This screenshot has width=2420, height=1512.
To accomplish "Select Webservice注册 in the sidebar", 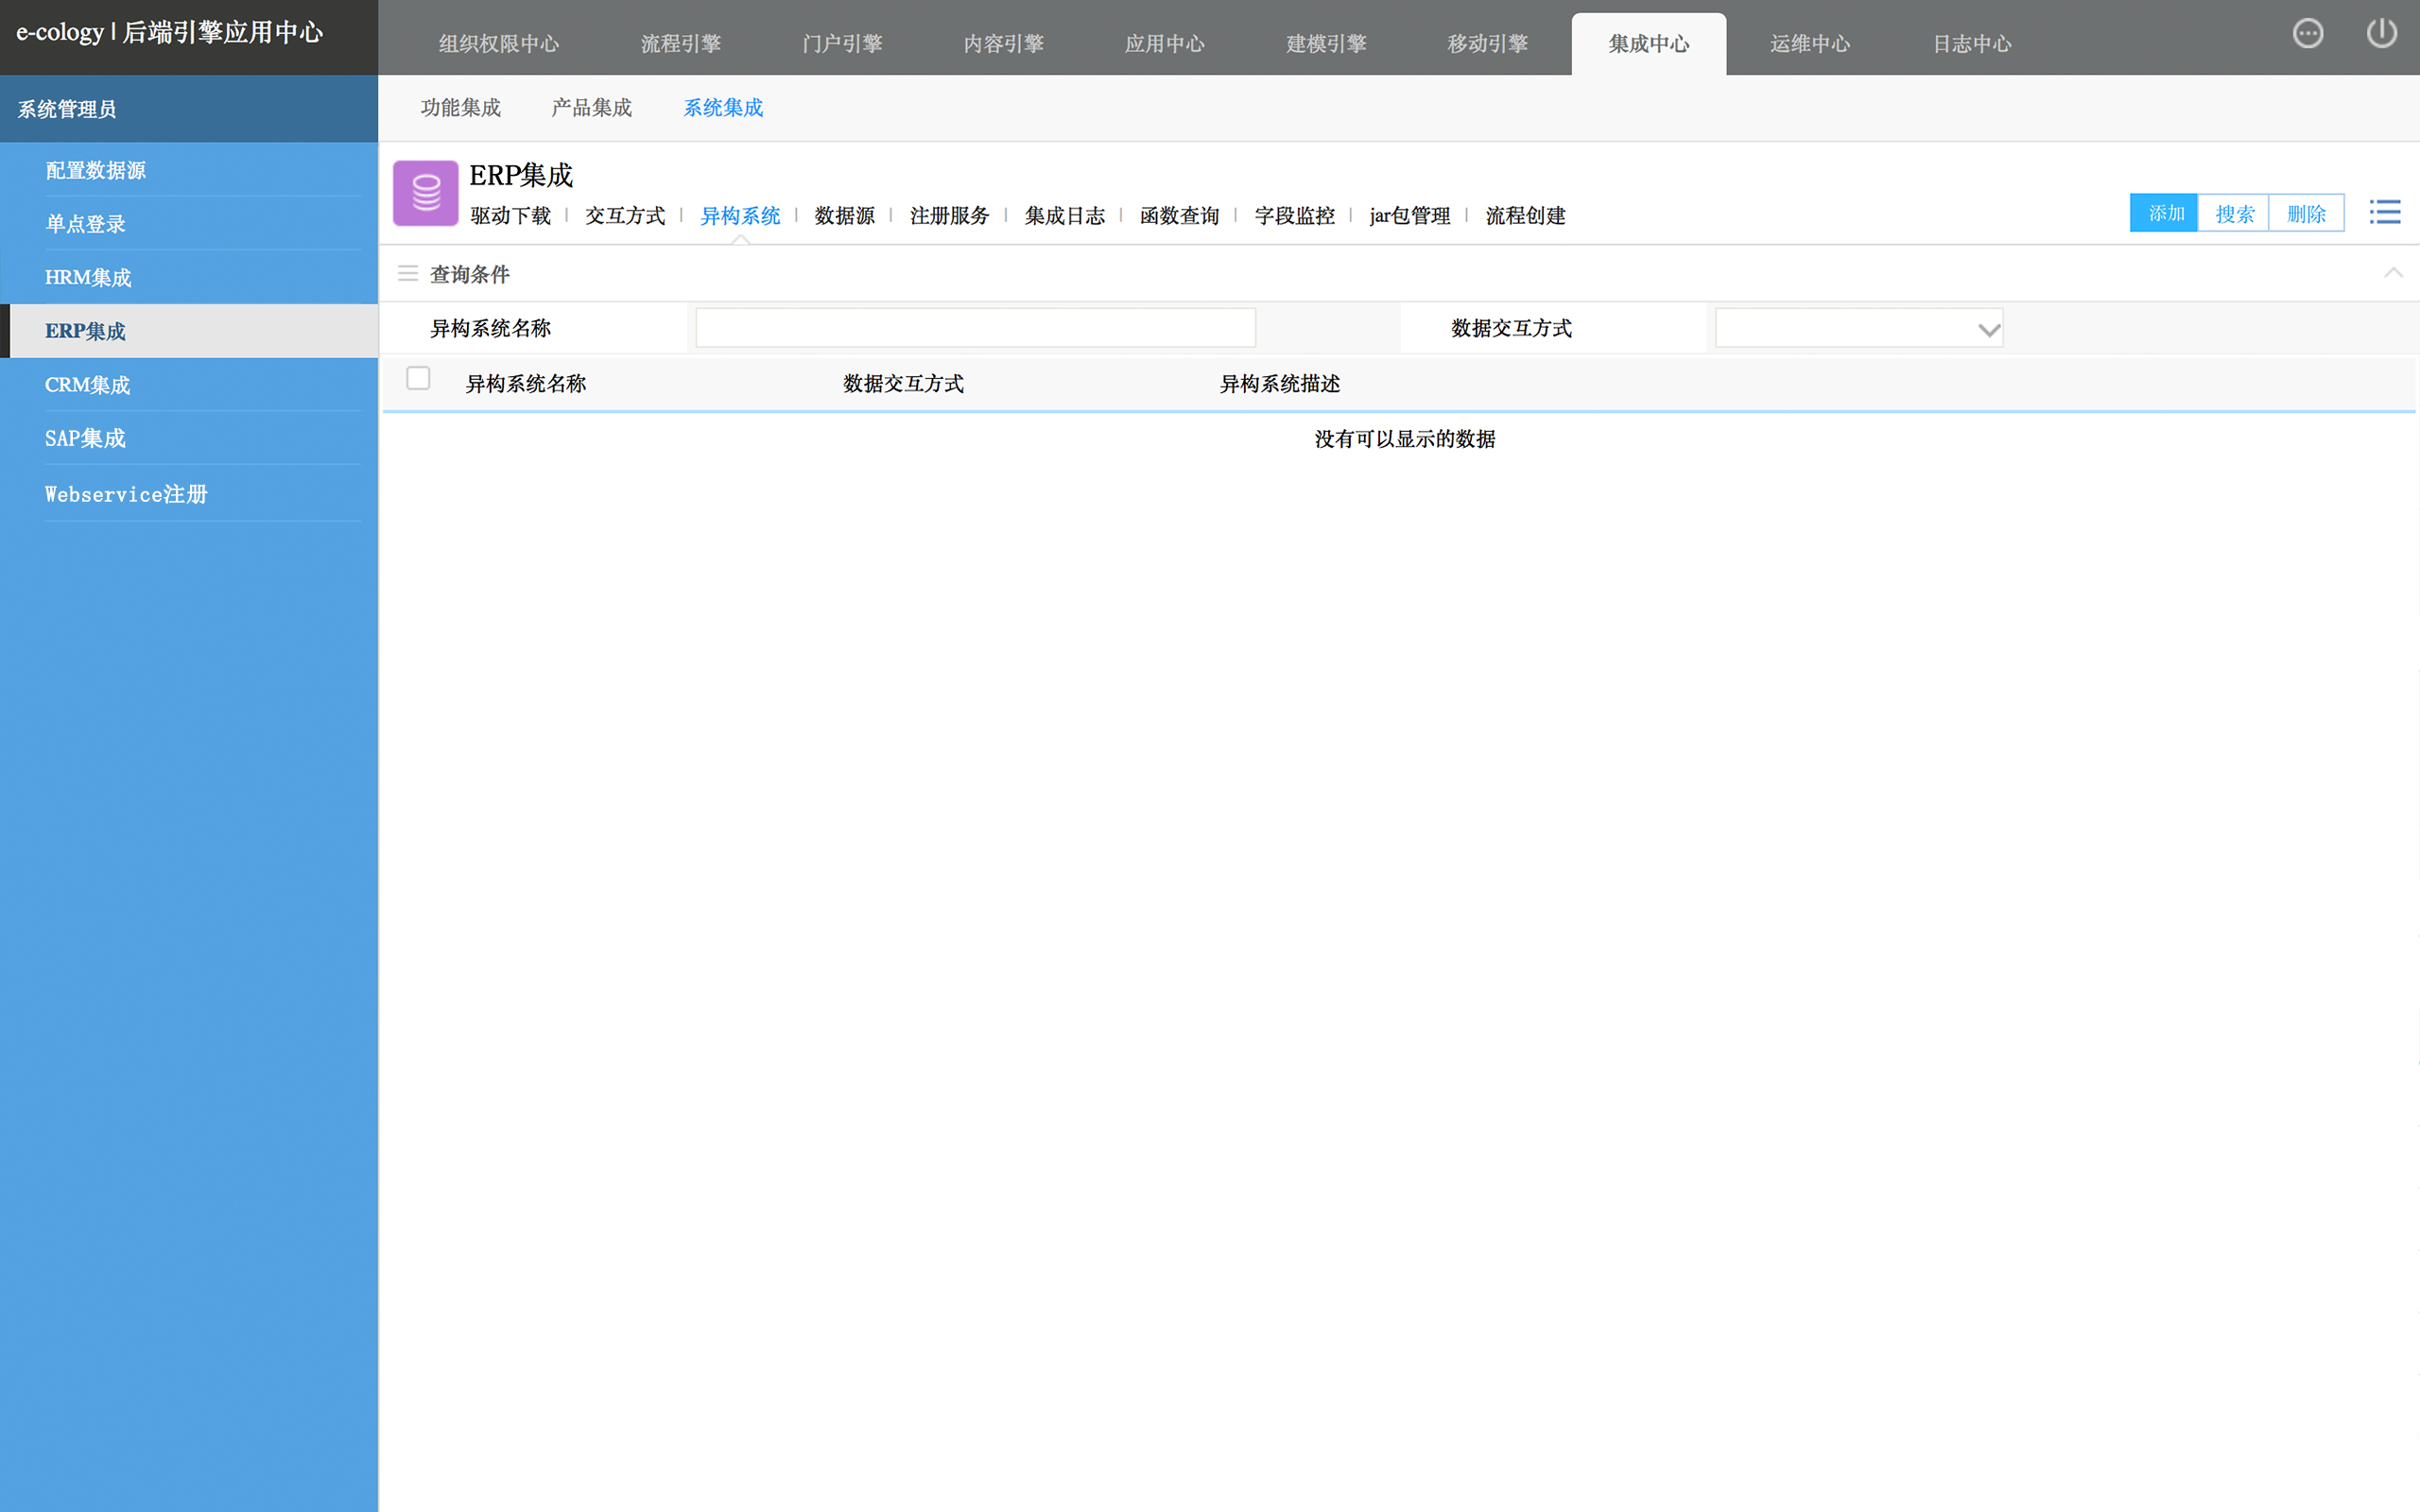I will click(126, 494).
